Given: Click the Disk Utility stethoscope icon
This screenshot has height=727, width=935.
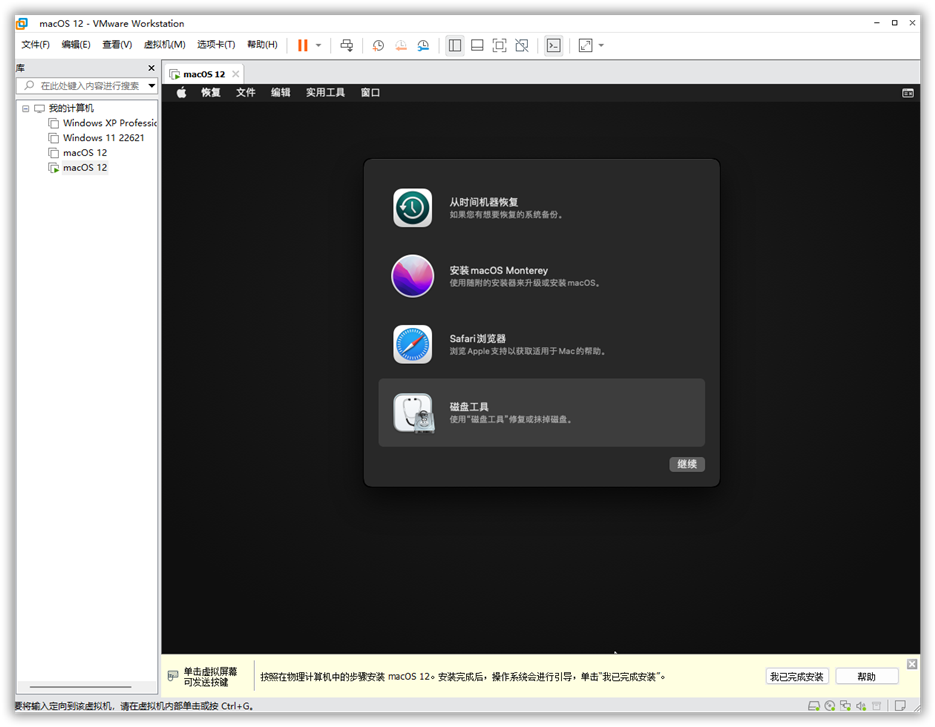Looking at the screenshot, I should coord(413,413).
